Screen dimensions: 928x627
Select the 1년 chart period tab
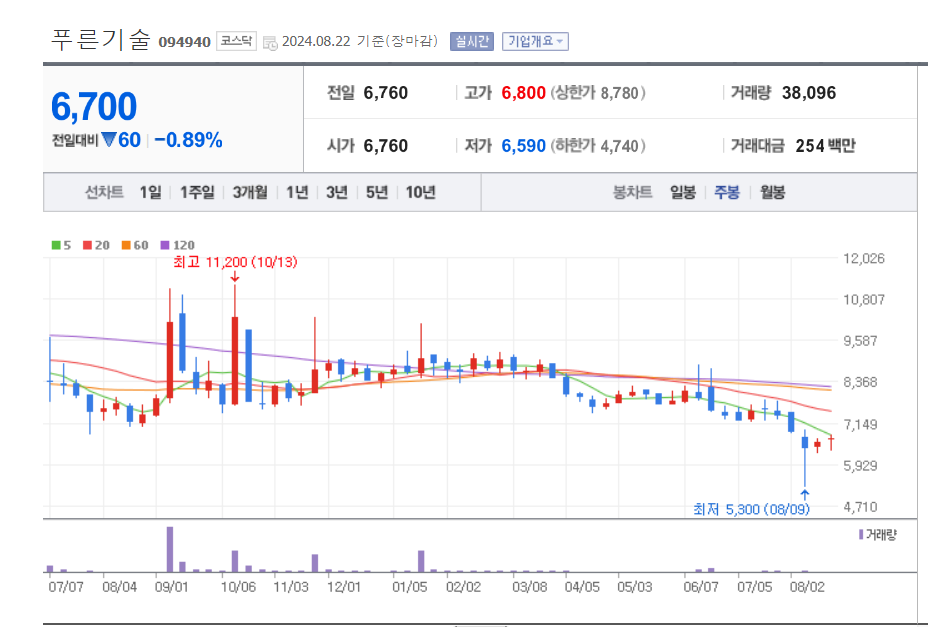(x=296, y=191)
